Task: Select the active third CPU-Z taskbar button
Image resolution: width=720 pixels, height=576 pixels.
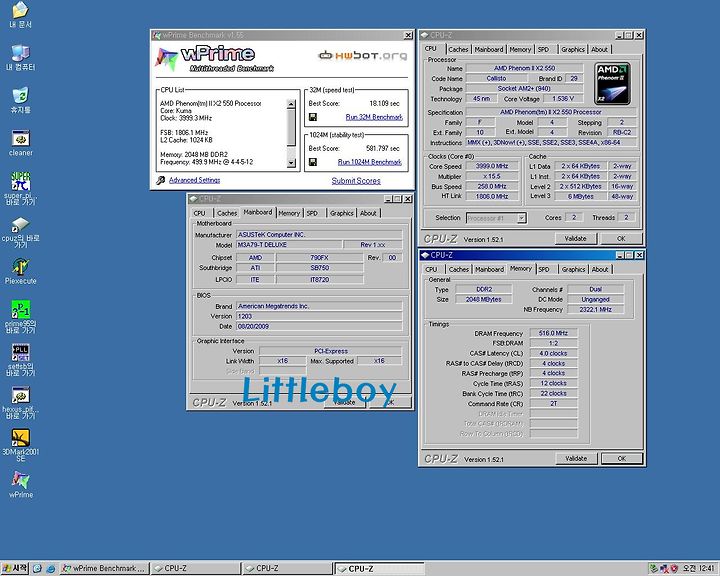Action: click(379, 569)
